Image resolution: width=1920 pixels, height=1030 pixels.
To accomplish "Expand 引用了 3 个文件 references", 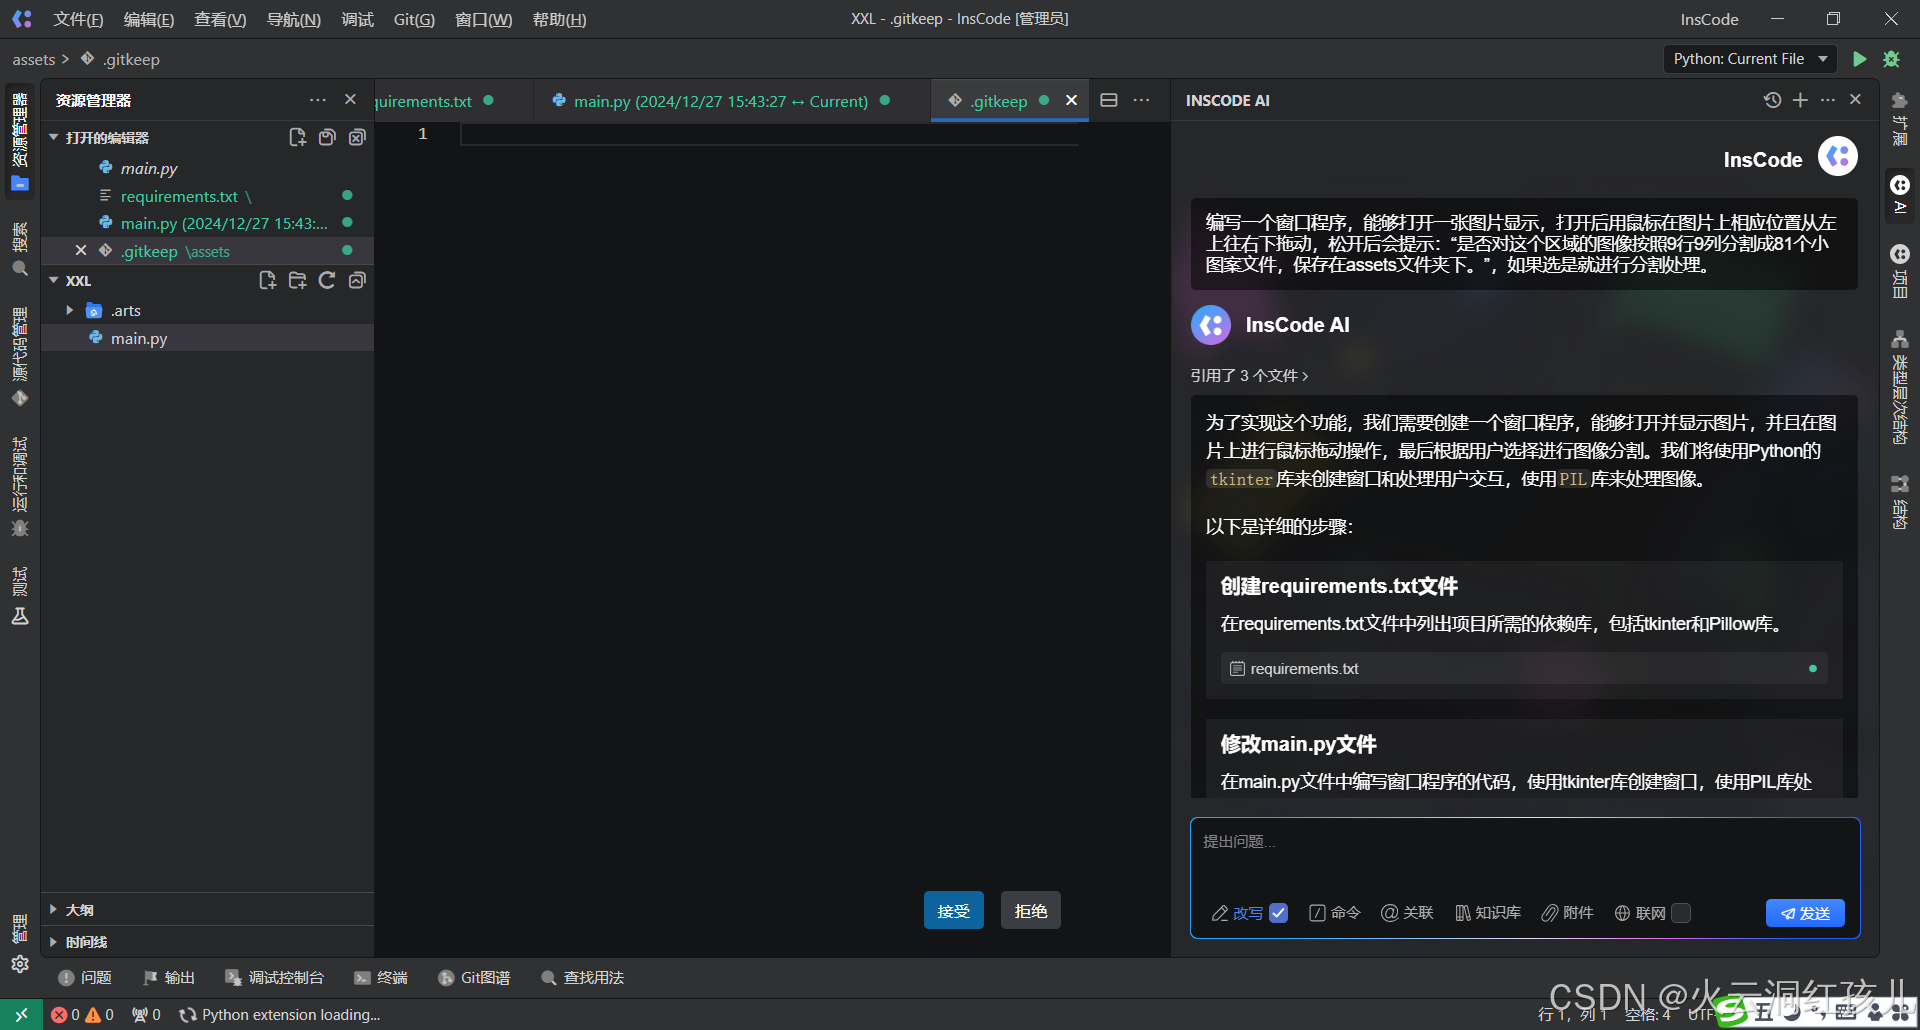I will [x=1249, y=375].
